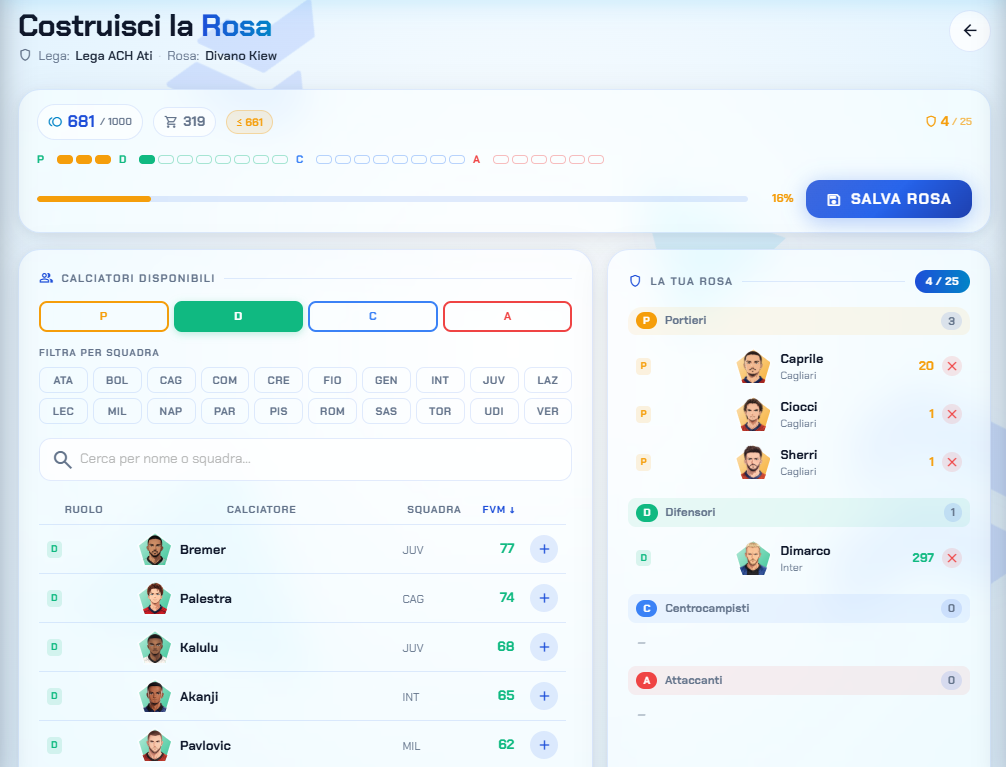
Task: Click Caprile's avatar in the squad
Action: (x=753, y=366)
